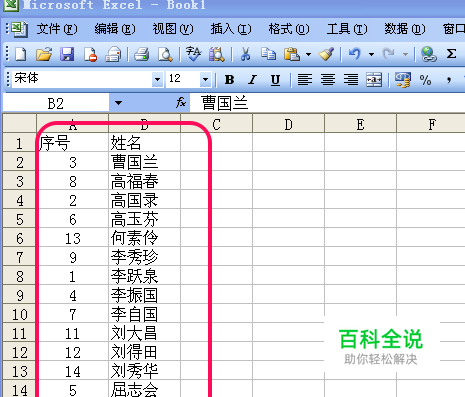
Task: Paste with the clipboard icon
Action: click(x=292, y=54)
